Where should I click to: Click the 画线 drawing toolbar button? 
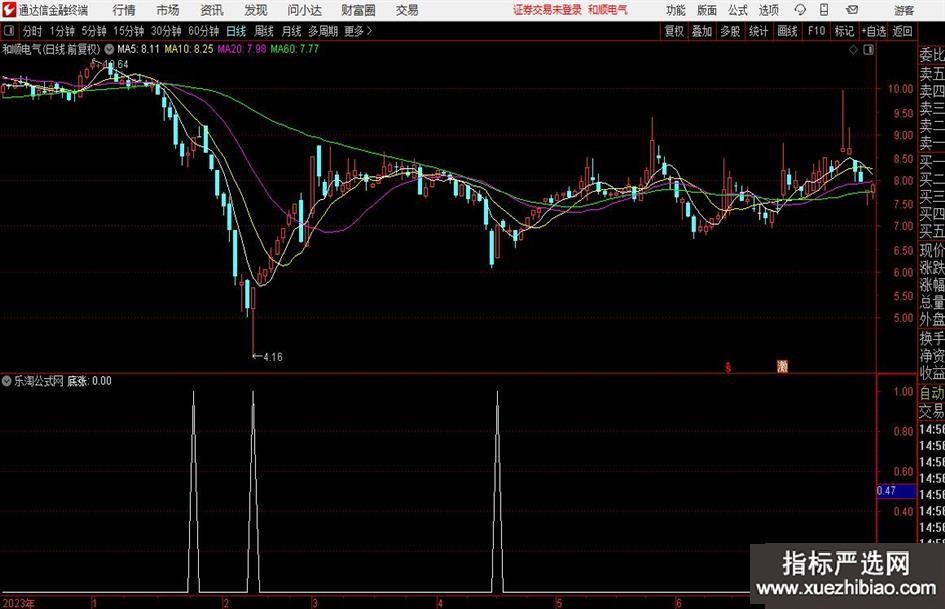click(x=788, y=31)
